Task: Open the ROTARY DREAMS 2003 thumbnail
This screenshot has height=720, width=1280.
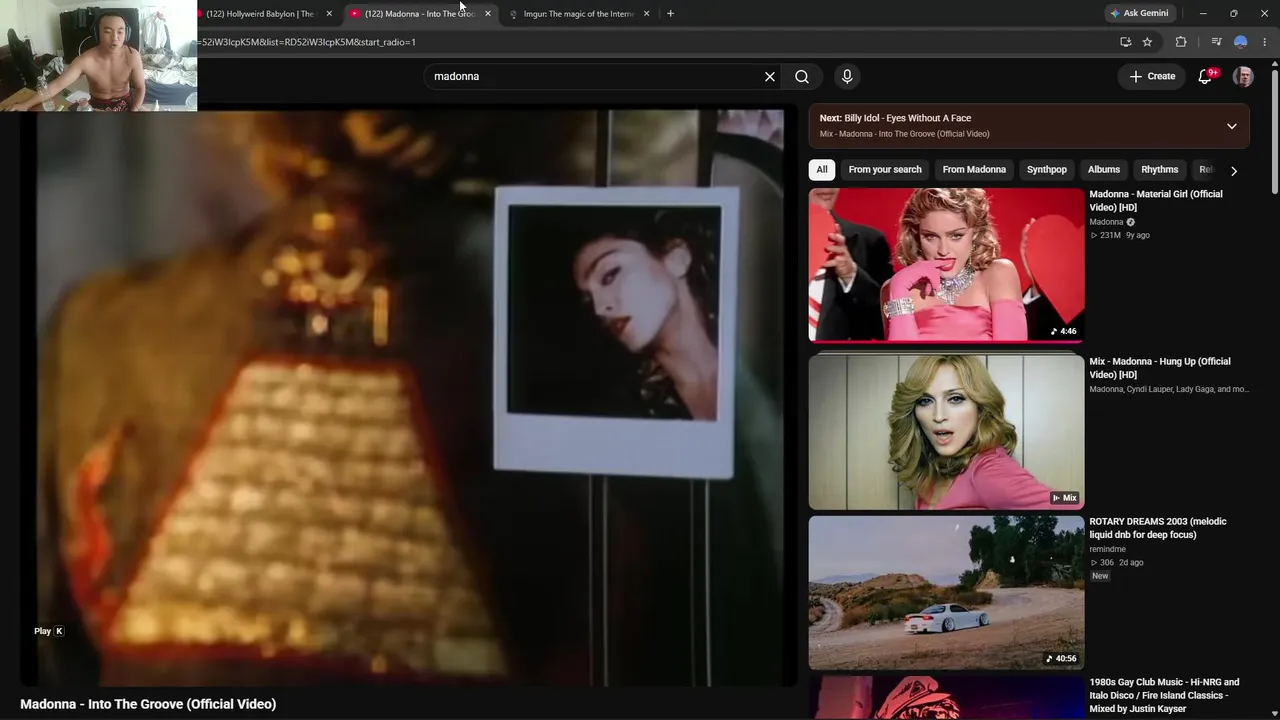Action: (946, 593)
